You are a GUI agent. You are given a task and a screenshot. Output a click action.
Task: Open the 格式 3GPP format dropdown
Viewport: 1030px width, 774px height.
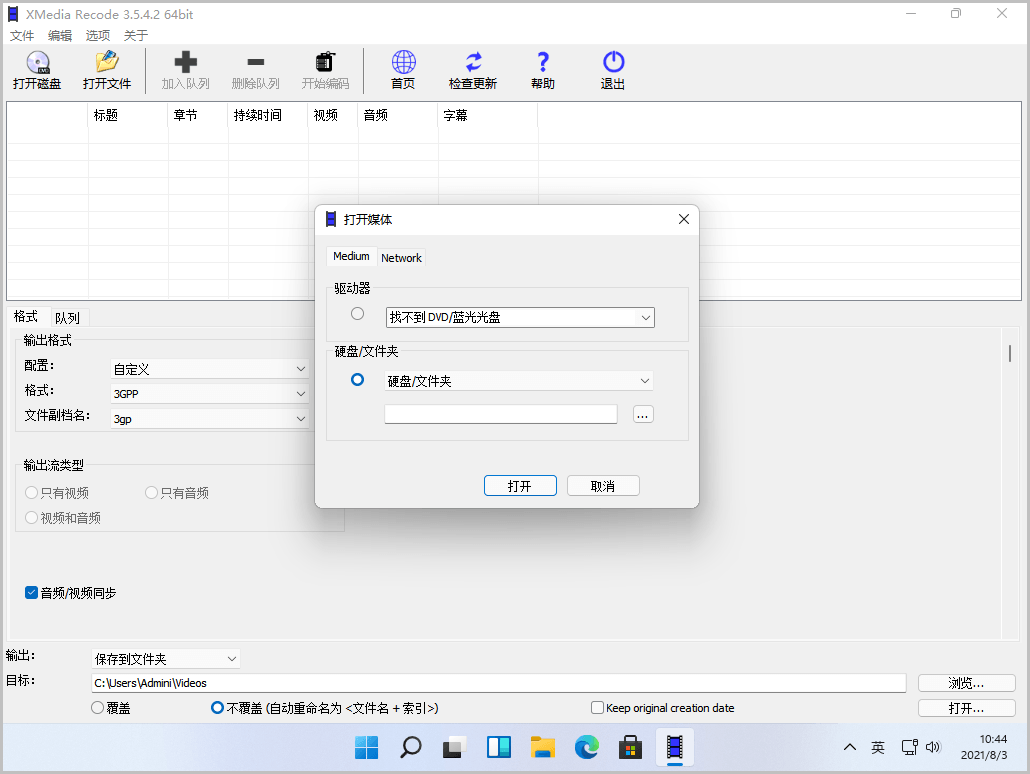[210, 394]
